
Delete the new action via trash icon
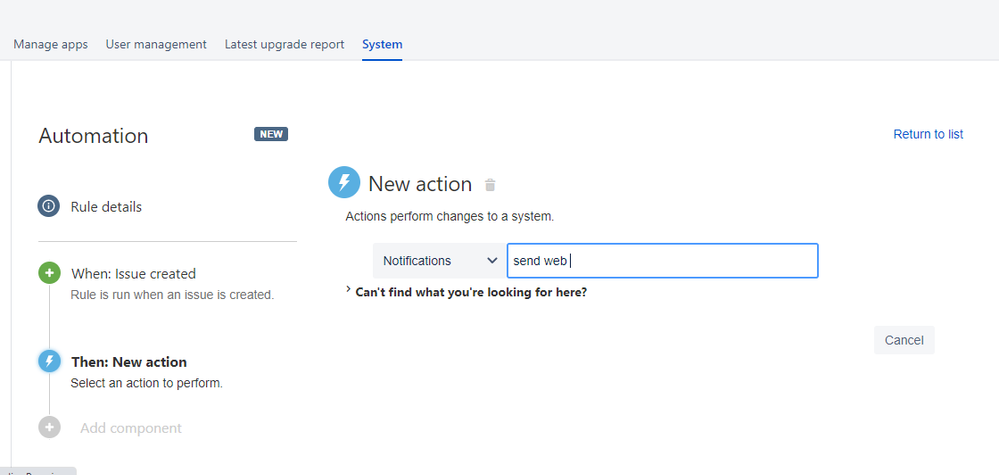click(x=490, y=185)
